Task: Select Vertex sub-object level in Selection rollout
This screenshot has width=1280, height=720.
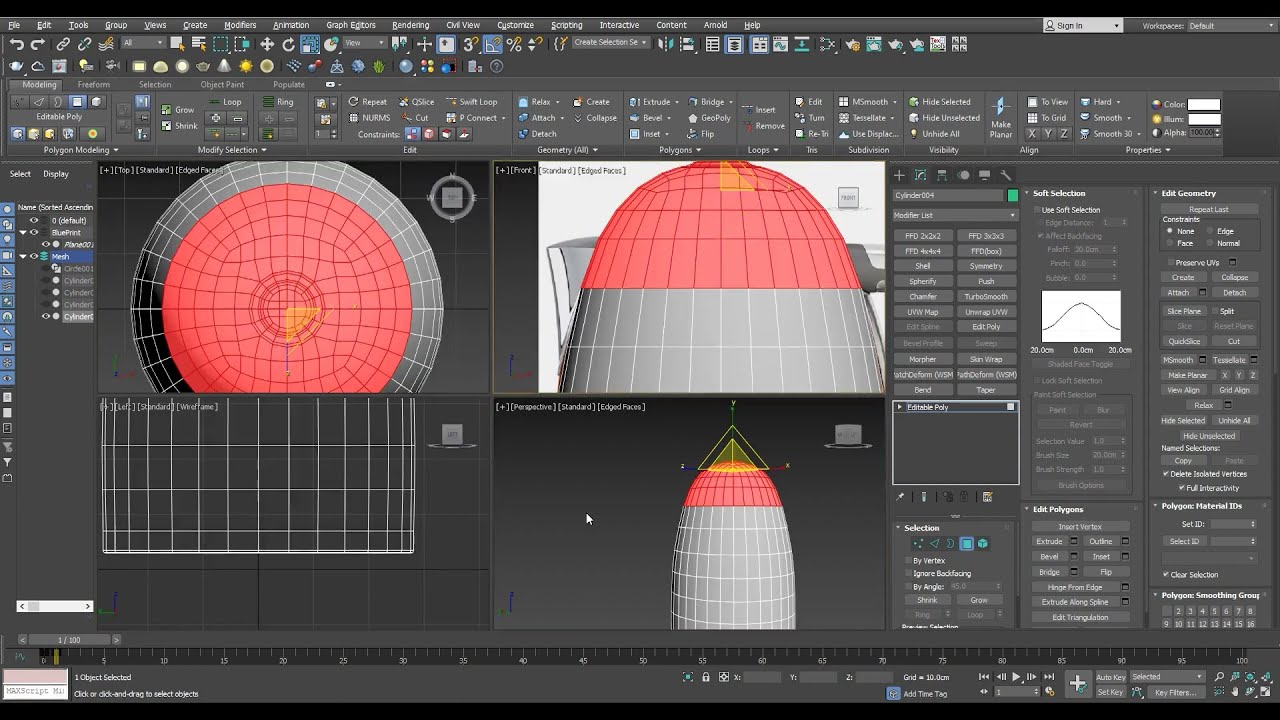Action: click(918, 543)
